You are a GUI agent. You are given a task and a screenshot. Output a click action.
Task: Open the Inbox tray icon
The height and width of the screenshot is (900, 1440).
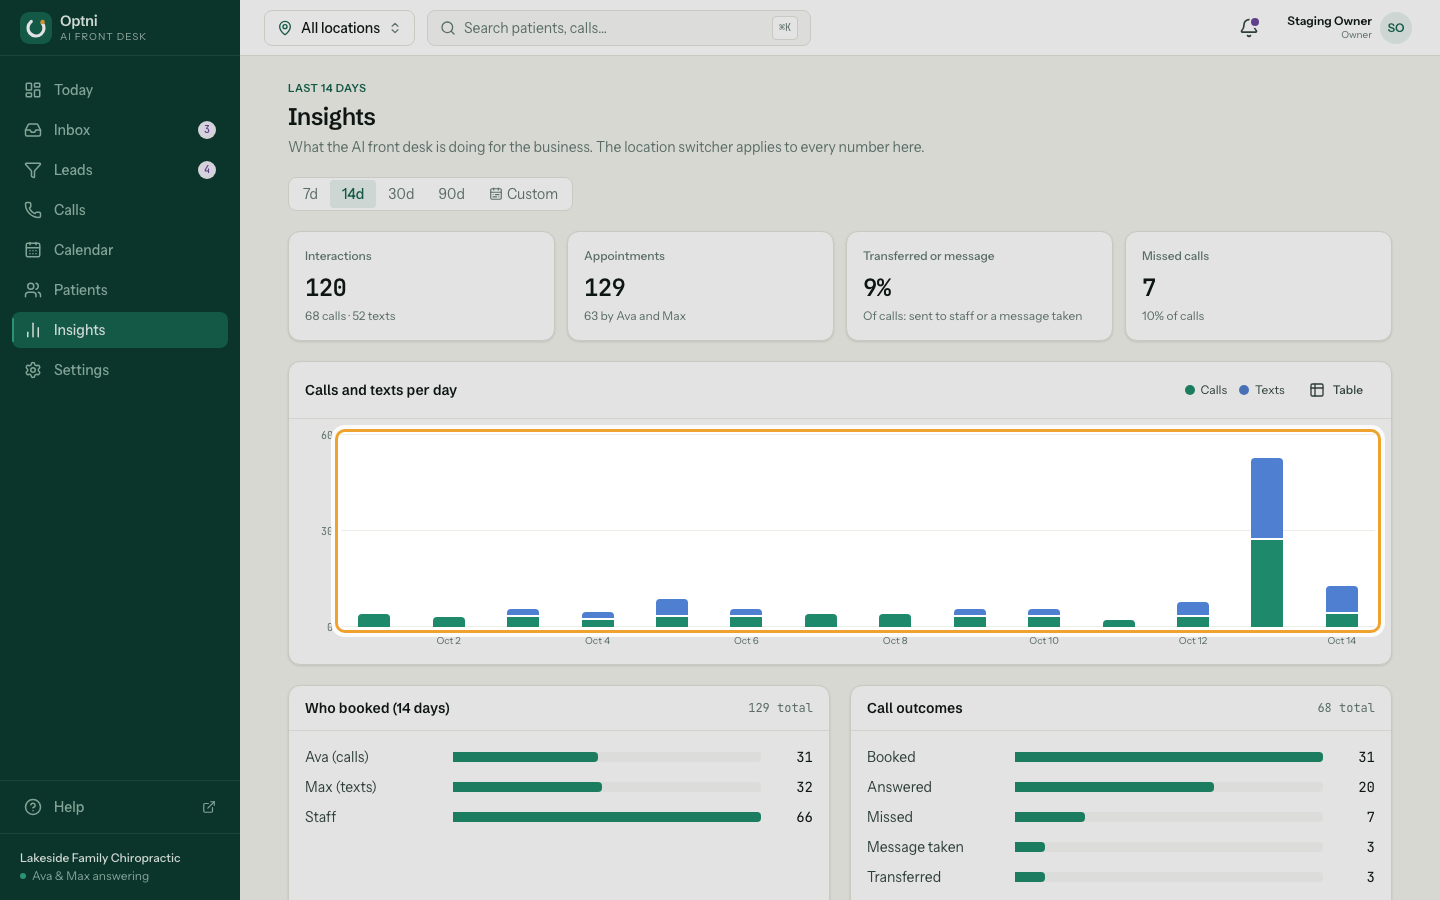(33, 130)
